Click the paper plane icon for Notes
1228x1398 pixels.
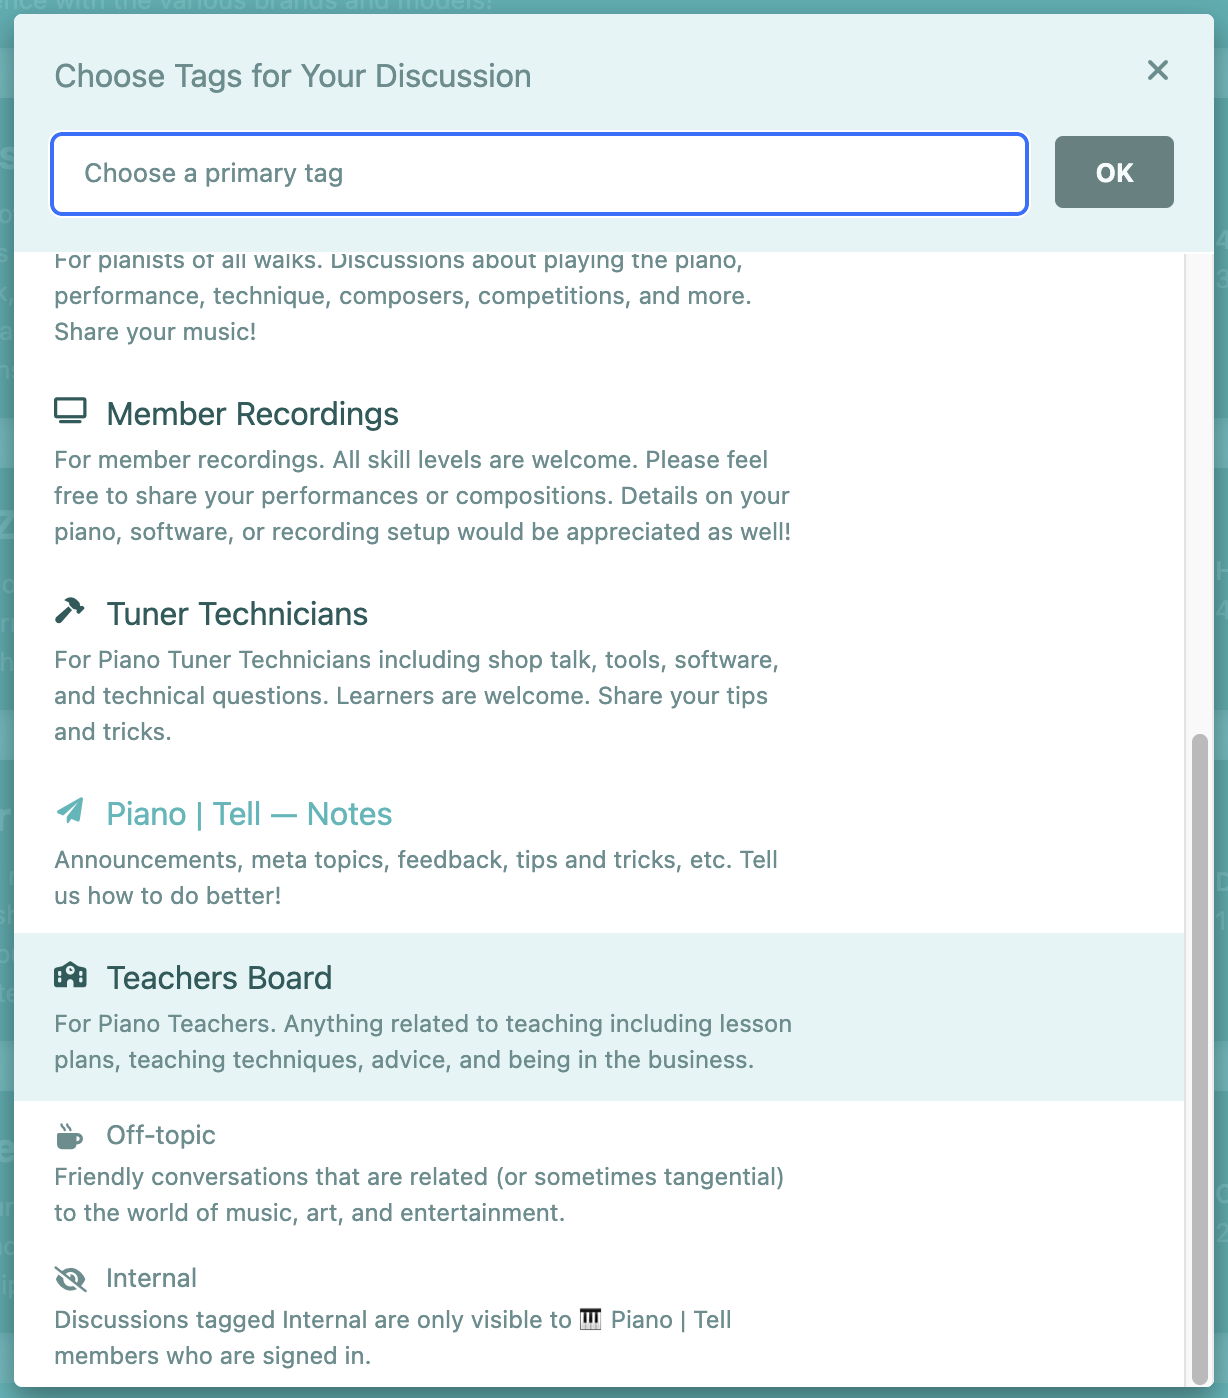point(70,811)
